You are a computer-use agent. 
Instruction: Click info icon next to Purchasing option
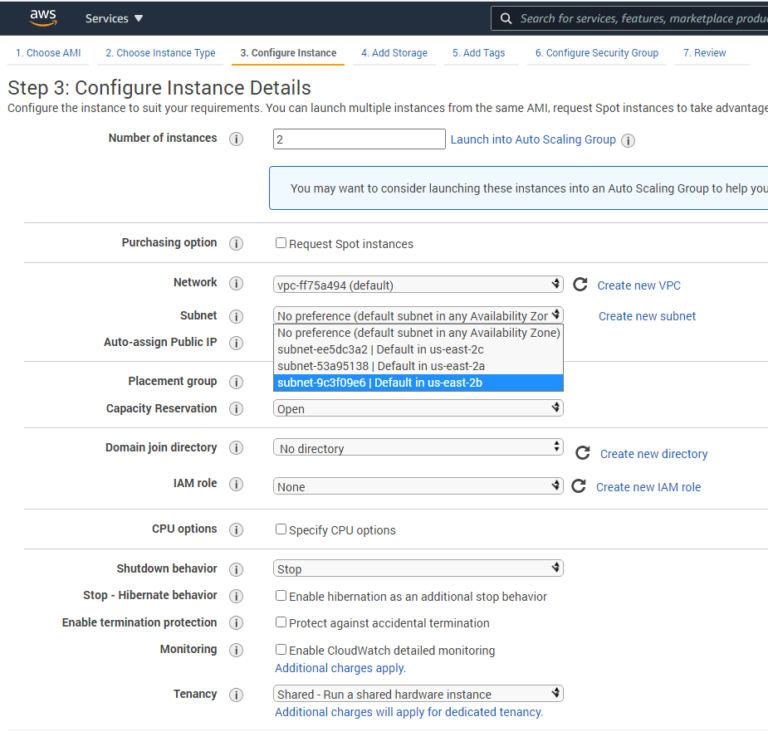236,243
